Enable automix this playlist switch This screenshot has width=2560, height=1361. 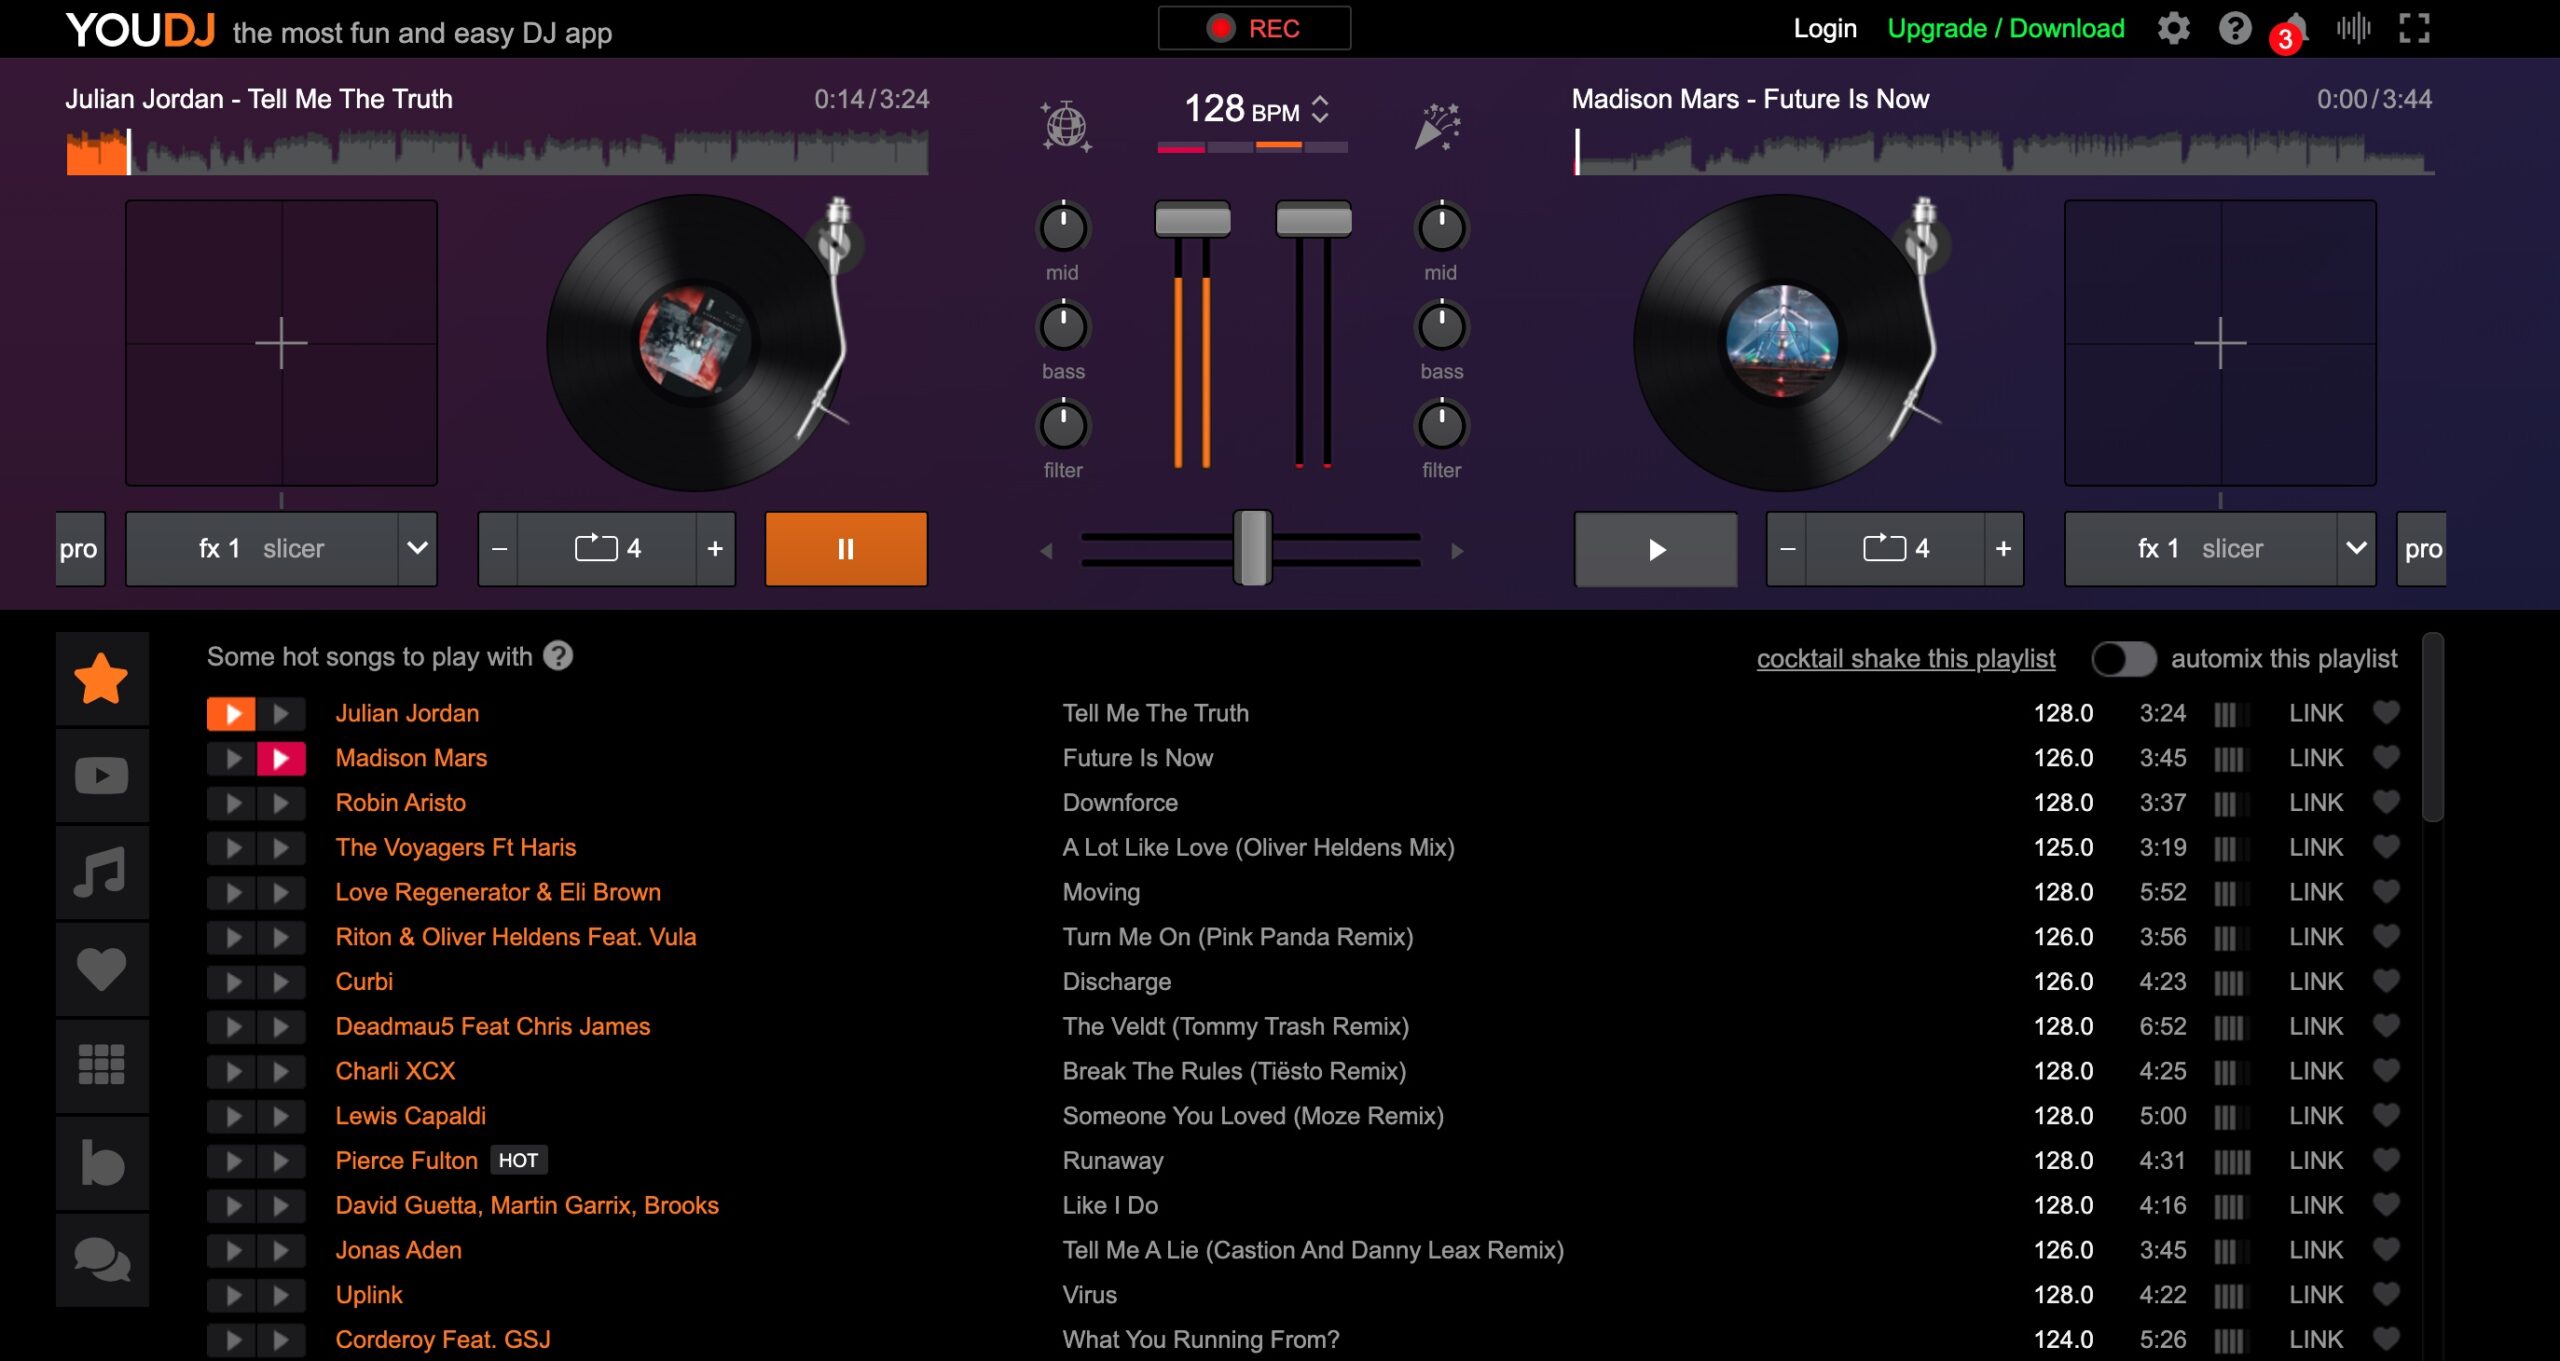tap(2123, 659)
